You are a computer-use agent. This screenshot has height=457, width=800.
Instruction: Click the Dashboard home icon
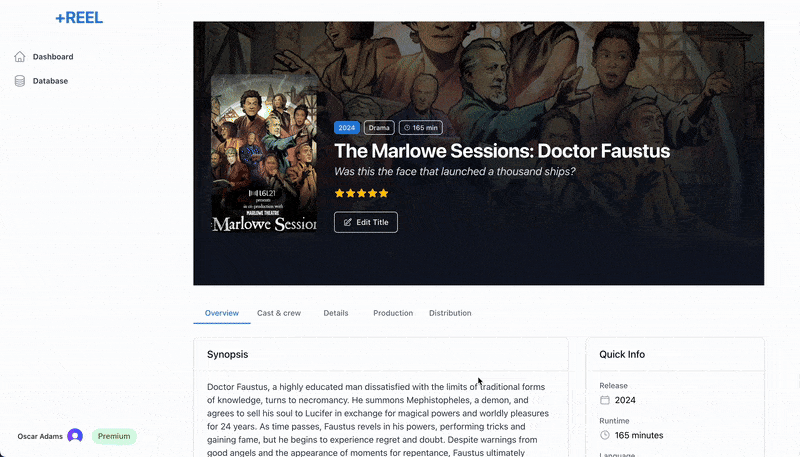(x=20, y=57)
